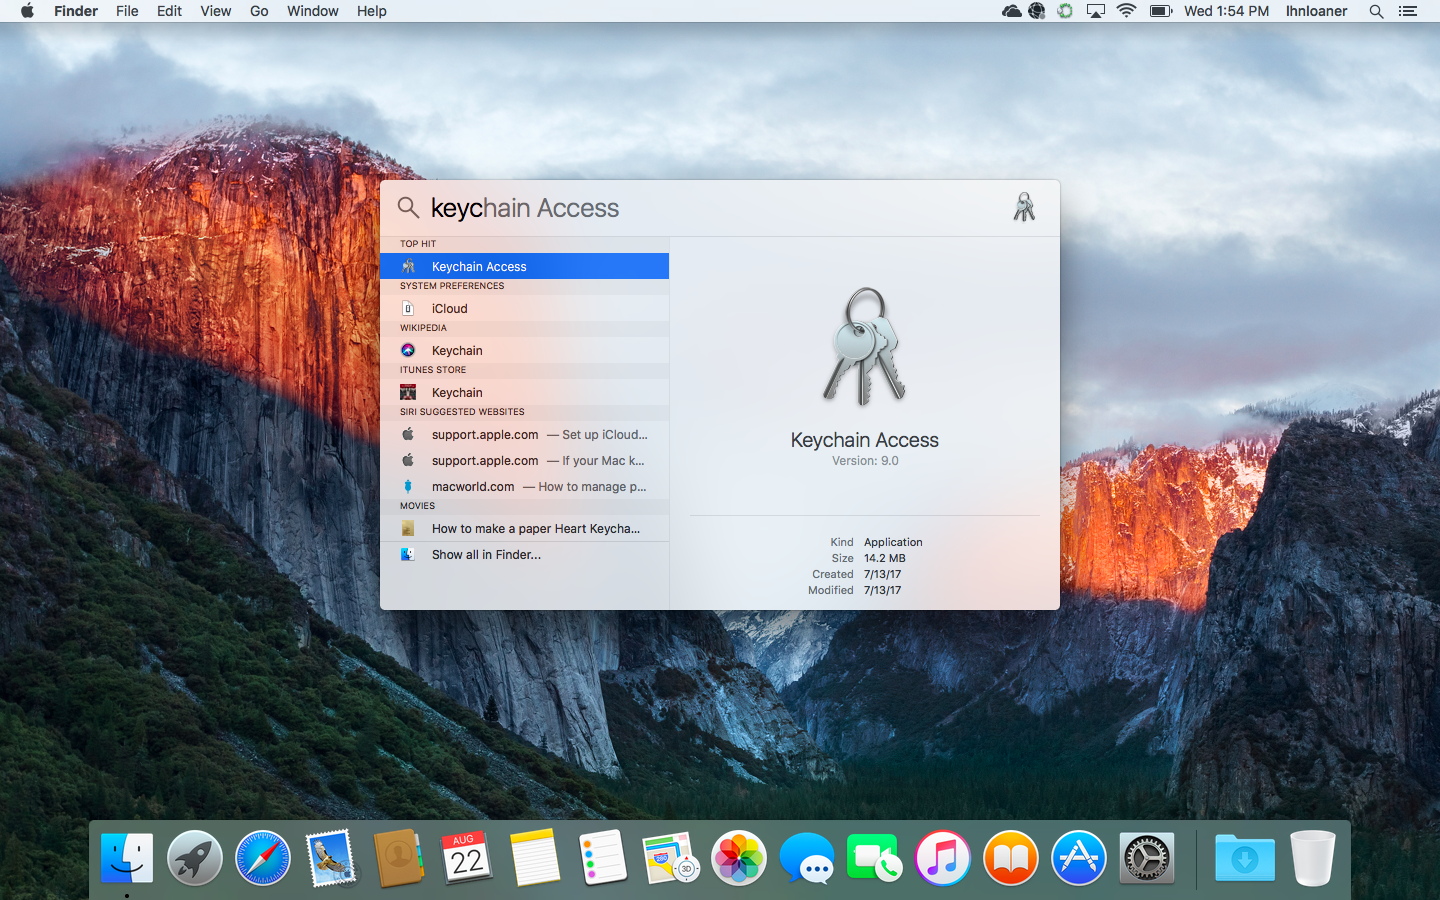1440x900 pixels.
Task: Click the lhnloaner user name menu
Action: (1316, 11)
